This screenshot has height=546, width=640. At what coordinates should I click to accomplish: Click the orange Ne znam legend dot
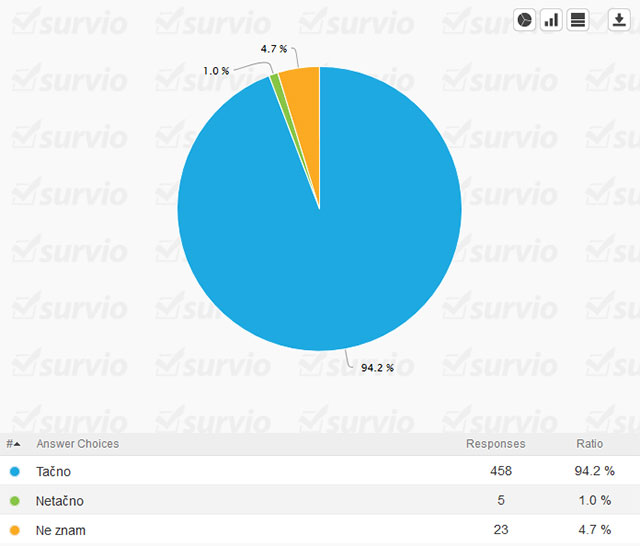click(x=14, y=529)
